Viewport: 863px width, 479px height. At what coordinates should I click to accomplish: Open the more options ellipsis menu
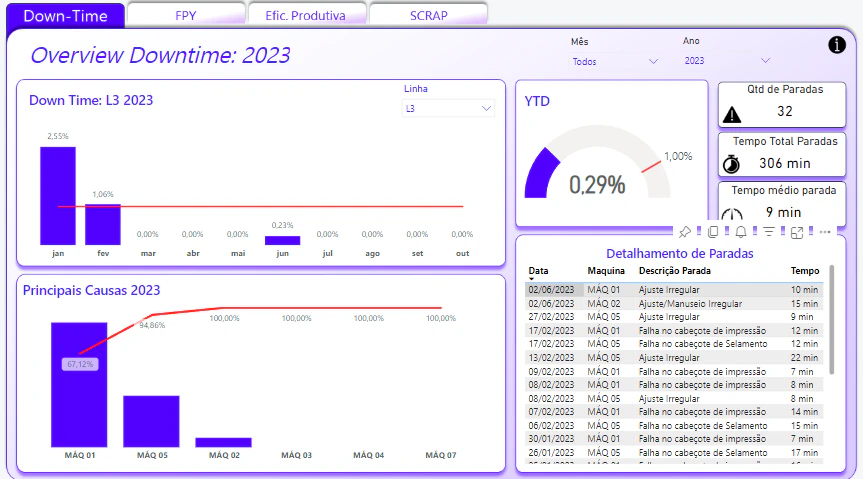pyautogui.click(x=824, y=232)
